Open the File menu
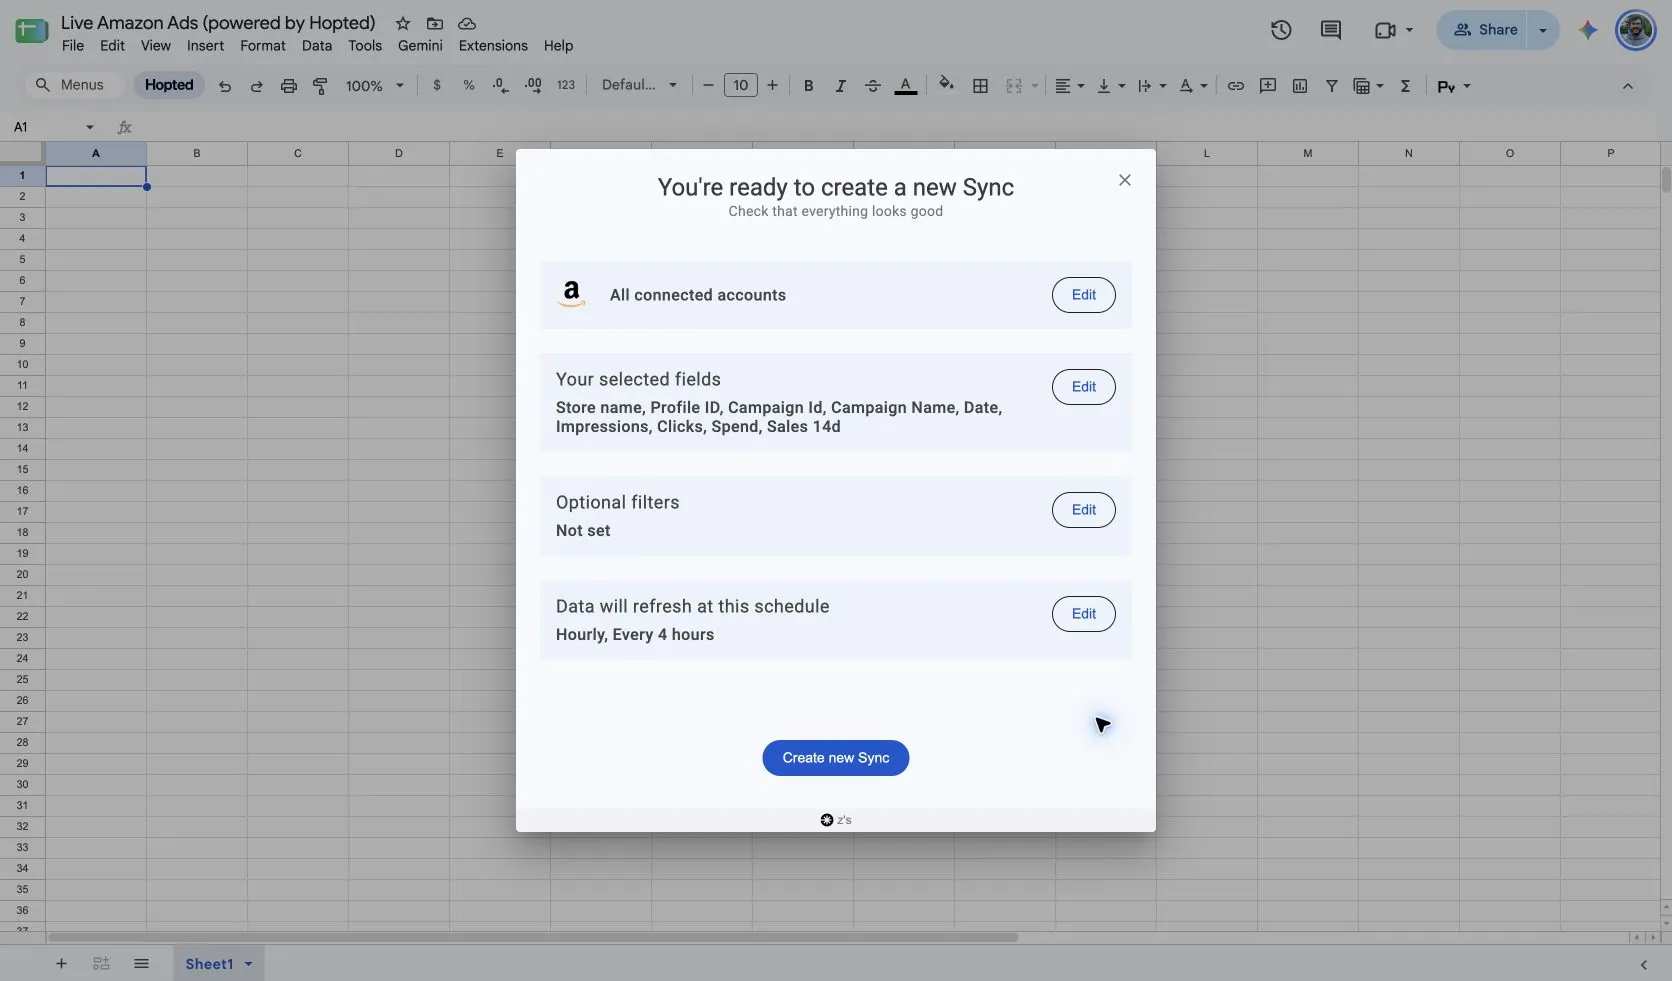The width and height of the screenshot is (1672, 981). pyautogui.click(x=73, y=46)
